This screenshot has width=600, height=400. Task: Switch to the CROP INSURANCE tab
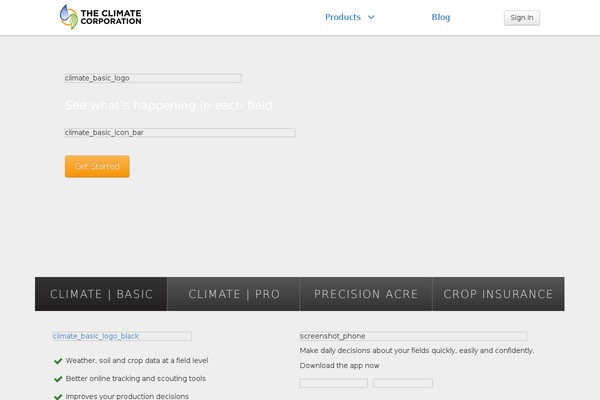pos(498,294)
